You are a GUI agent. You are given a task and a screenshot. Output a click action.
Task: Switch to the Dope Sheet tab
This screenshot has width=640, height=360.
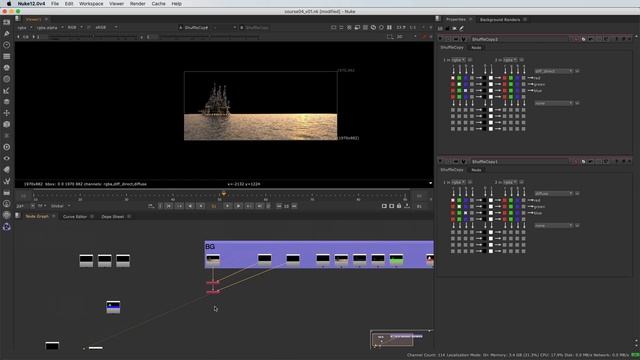click(113, 216)
